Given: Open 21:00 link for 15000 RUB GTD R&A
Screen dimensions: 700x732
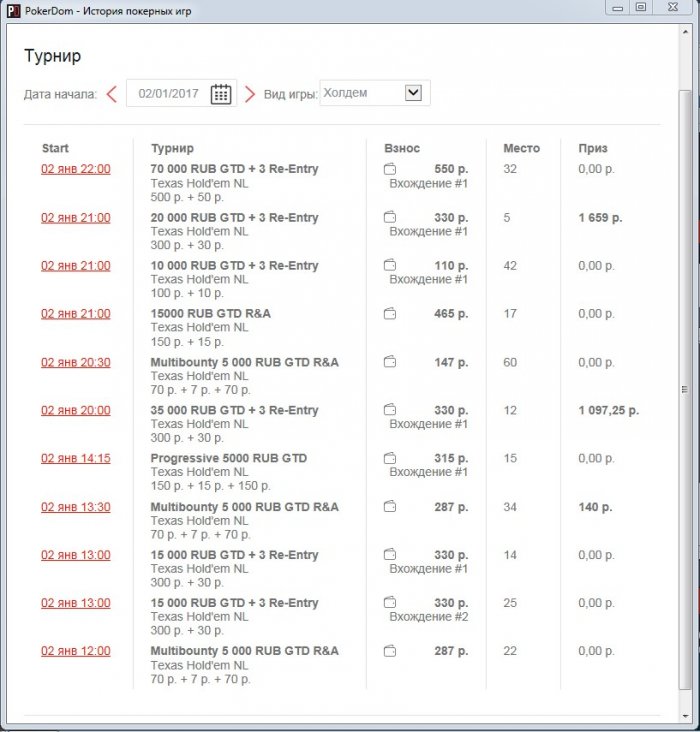Looking at the screenshot, I should pos(76,314).
